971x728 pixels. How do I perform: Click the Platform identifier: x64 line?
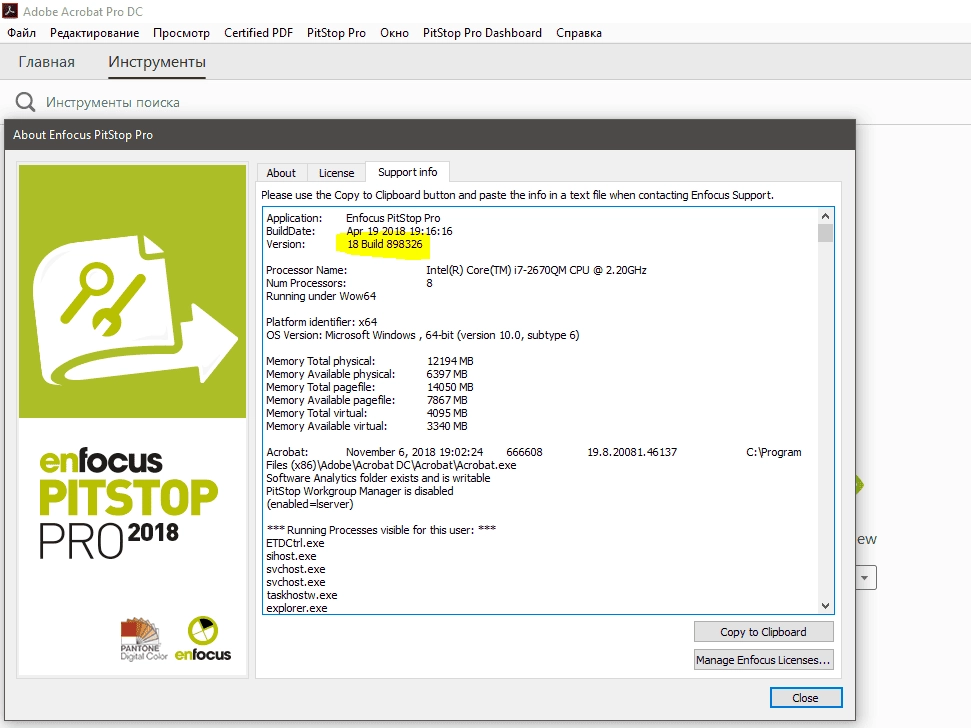tap(321, 322)
